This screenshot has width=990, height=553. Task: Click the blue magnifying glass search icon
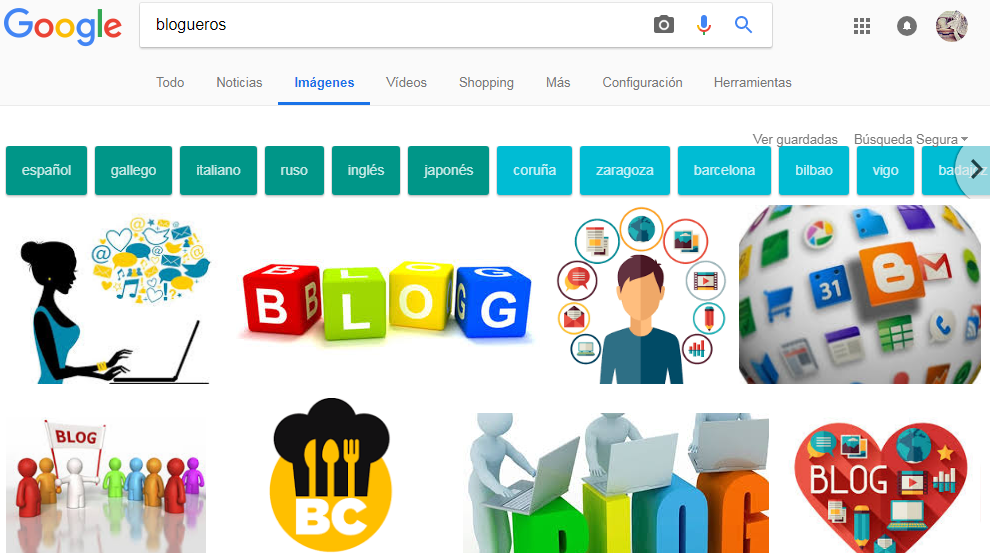pos(744,25)
